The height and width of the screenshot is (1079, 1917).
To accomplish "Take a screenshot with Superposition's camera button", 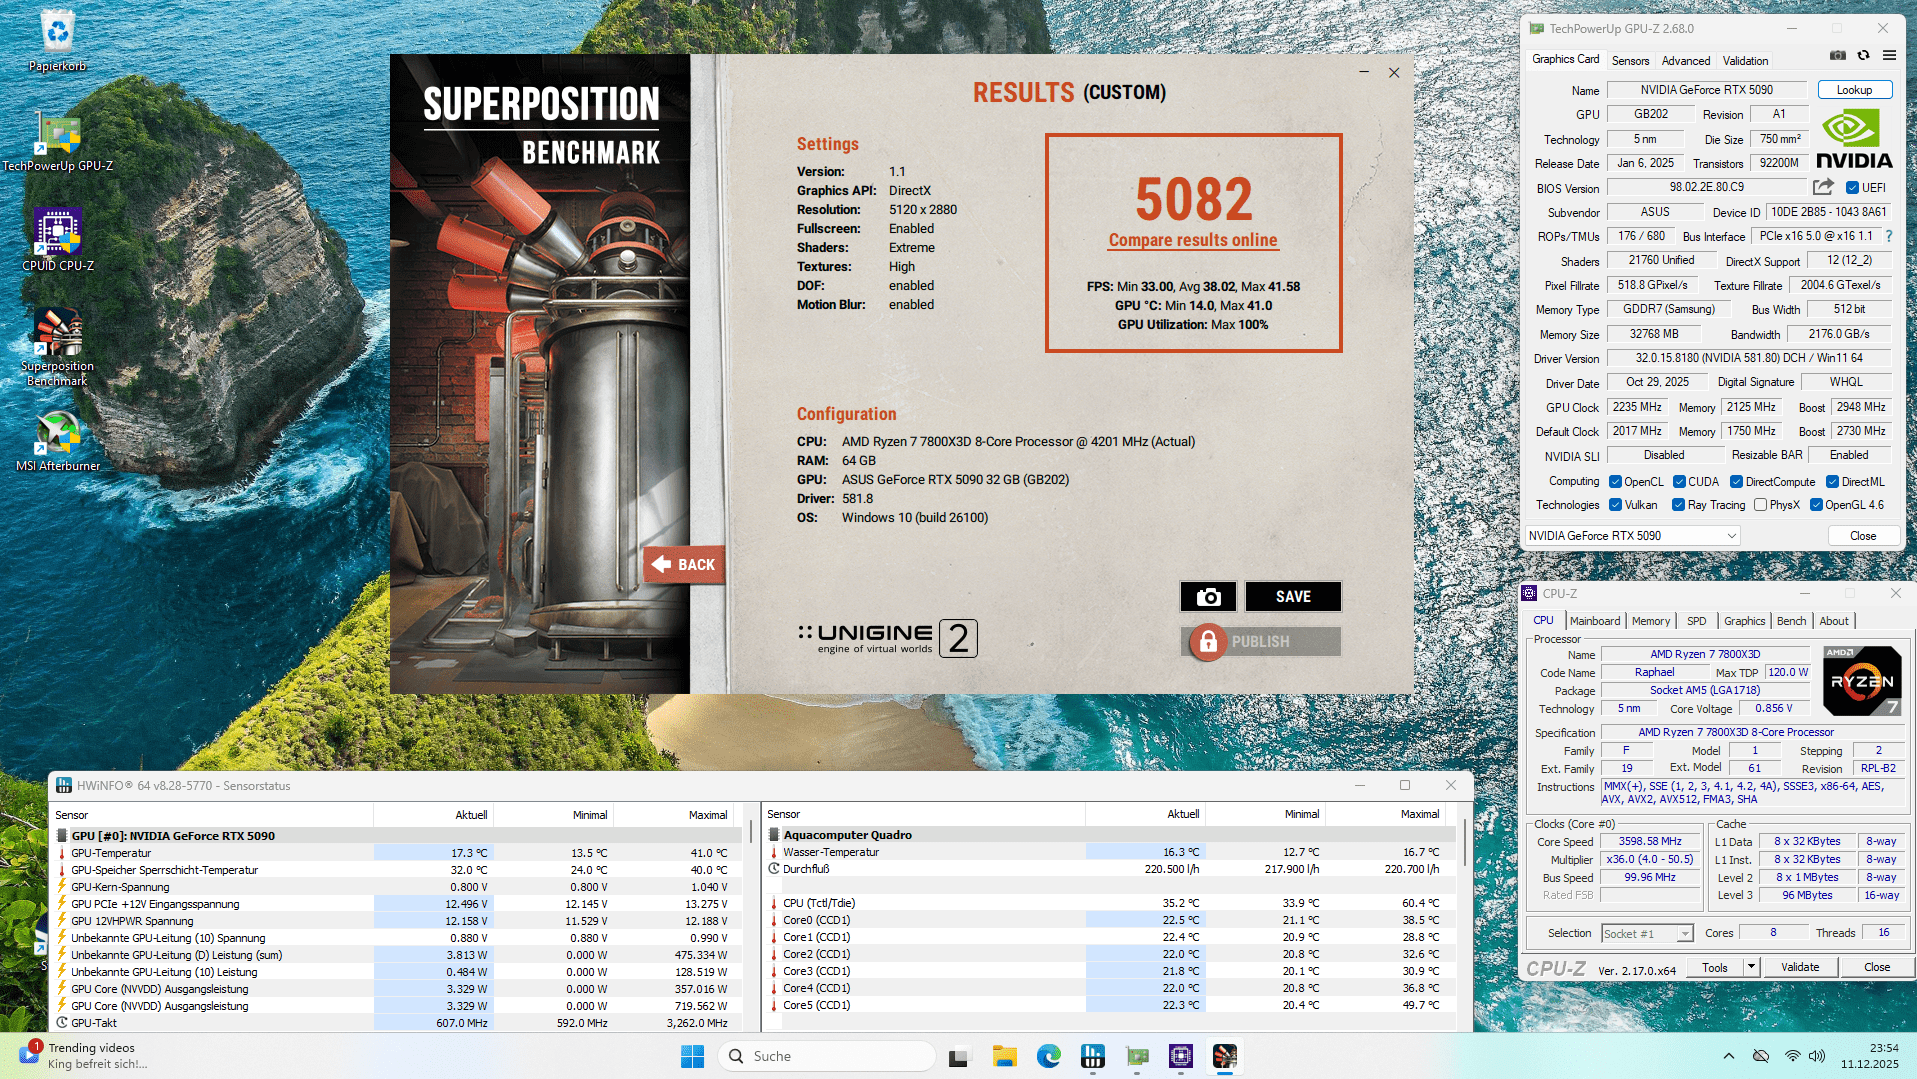I will pos(1208,596).
